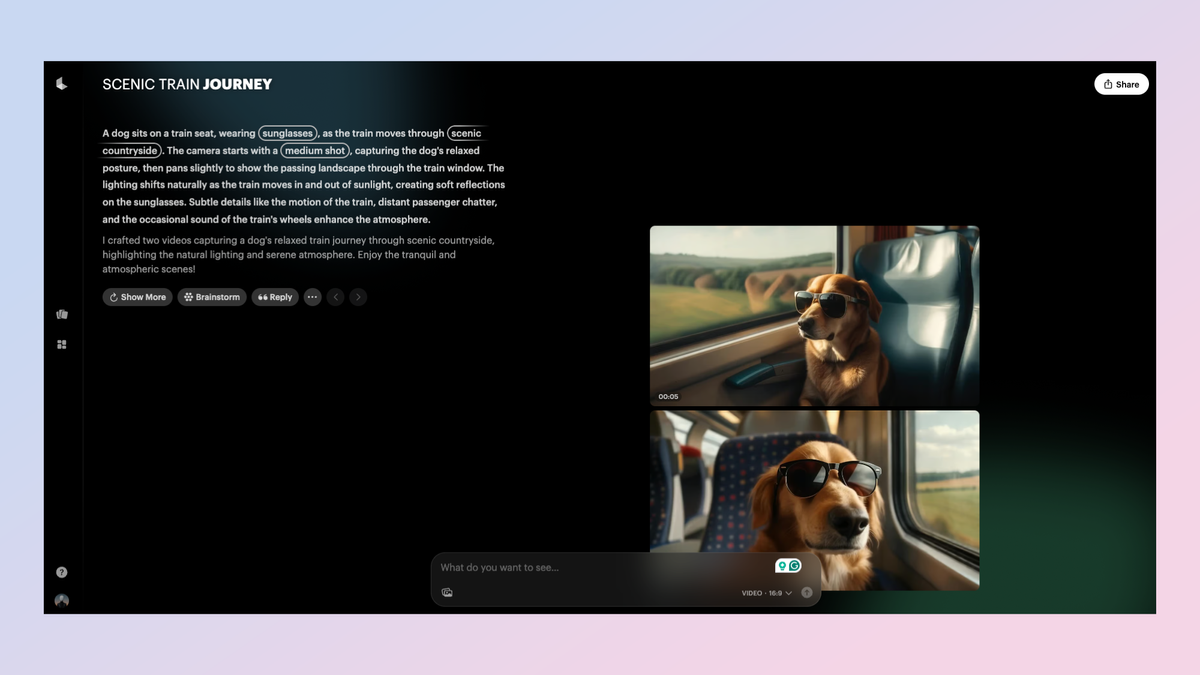The width and height of the screenshot is (1200, 675).
Task: Click the Brainstorm button
Action: click(x=211, y=297)
